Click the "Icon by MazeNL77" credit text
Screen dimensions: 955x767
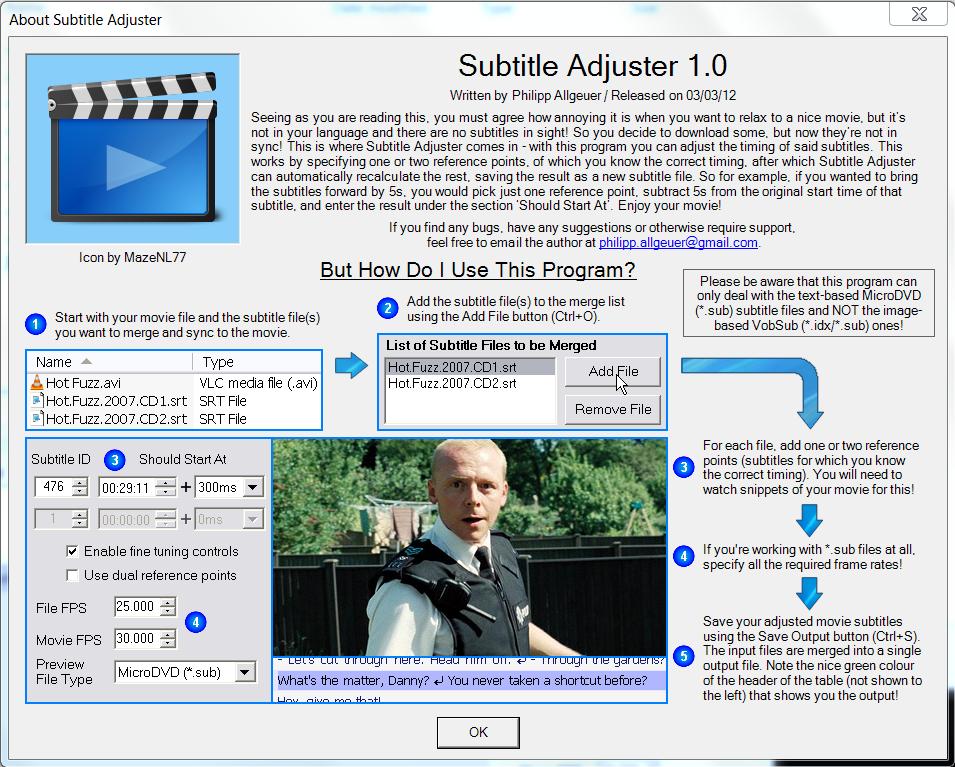pyautogui.click(x=132, y=257)
